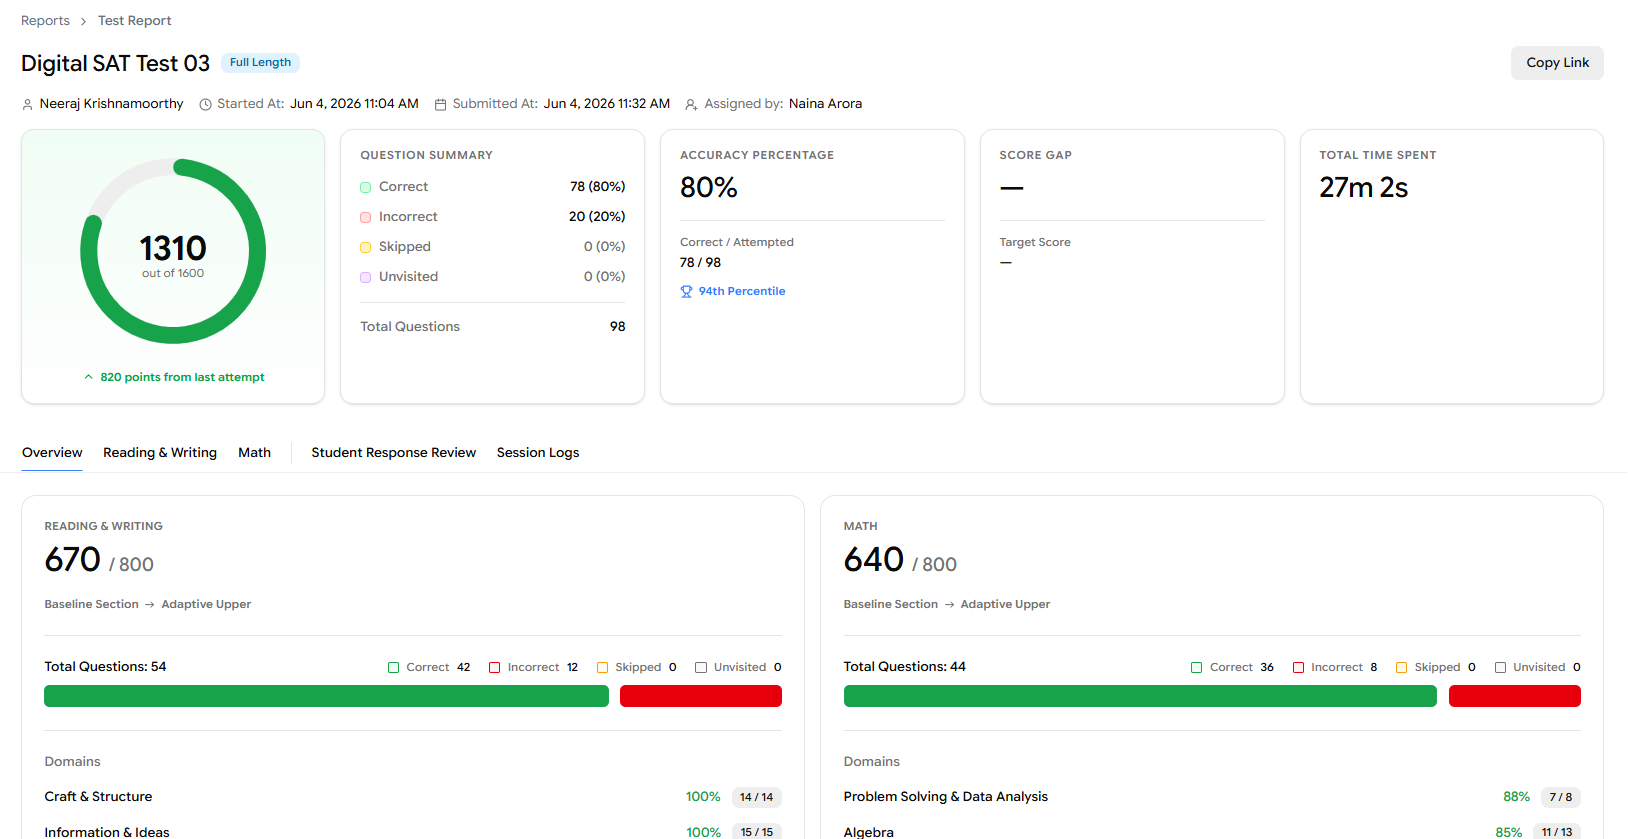The image size is (1628, 839).
Task: Click the up-arrow icon beside 820 points
Action: [88, 377]
